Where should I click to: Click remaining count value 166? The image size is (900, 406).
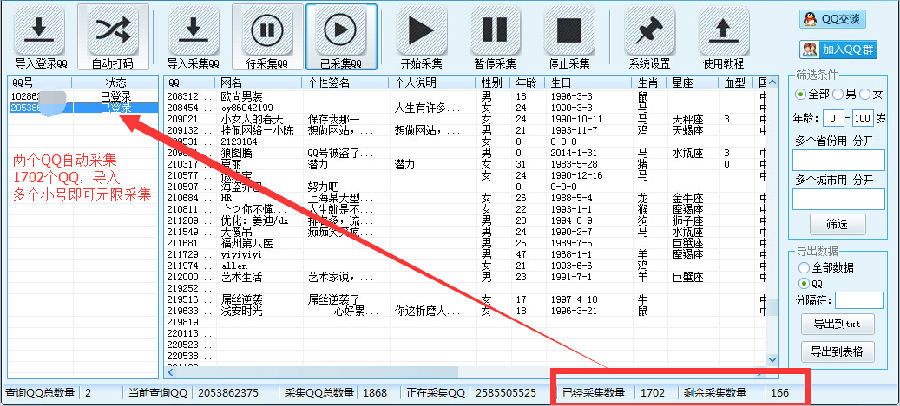coord(780,393)
